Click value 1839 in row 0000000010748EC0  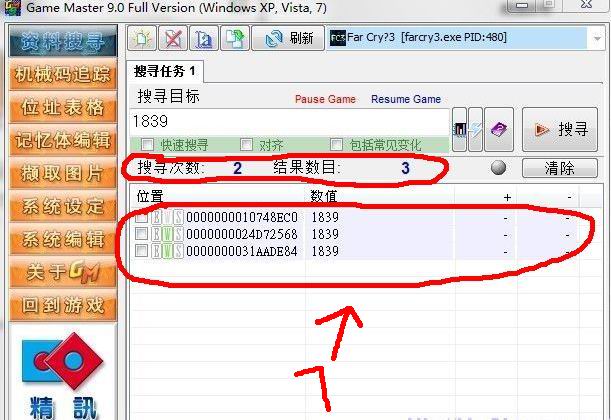(325, 217)
